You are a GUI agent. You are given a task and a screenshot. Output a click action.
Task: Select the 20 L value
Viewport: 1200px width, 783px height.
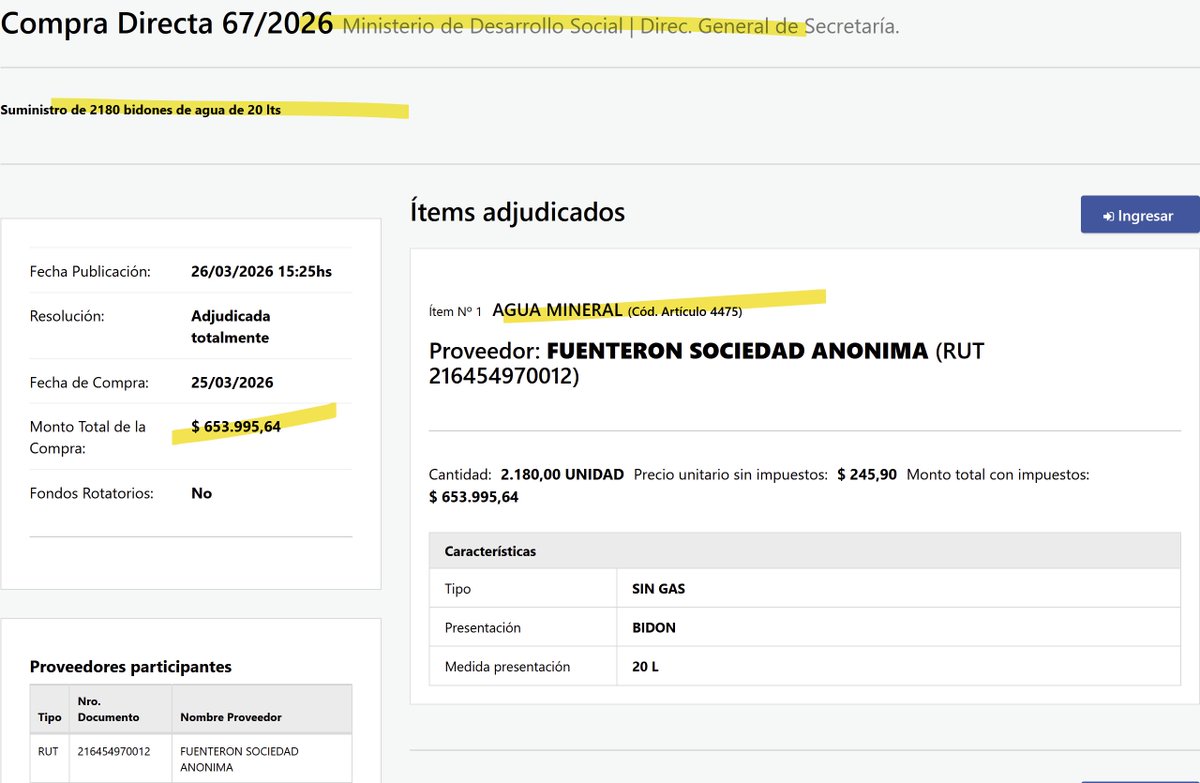tap(645, 666)
